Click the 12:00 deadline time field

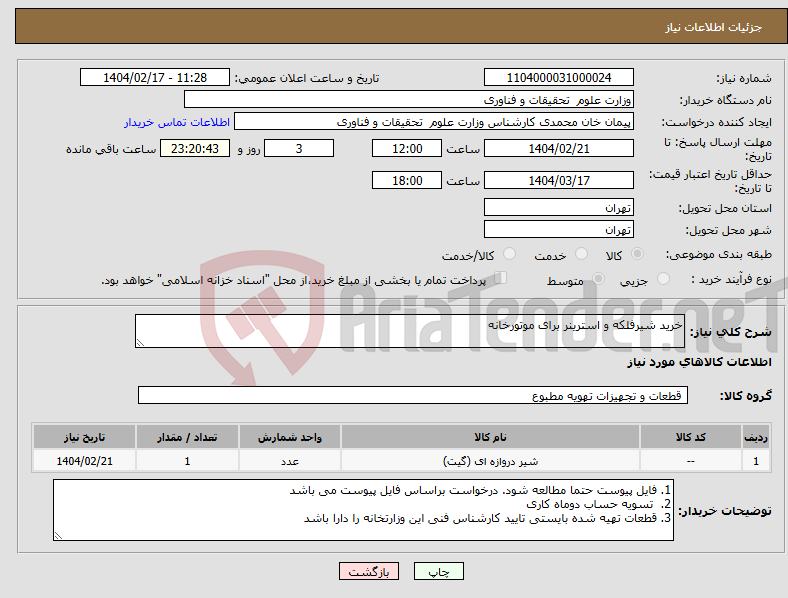pyautogui.click(x=407, y=148)
